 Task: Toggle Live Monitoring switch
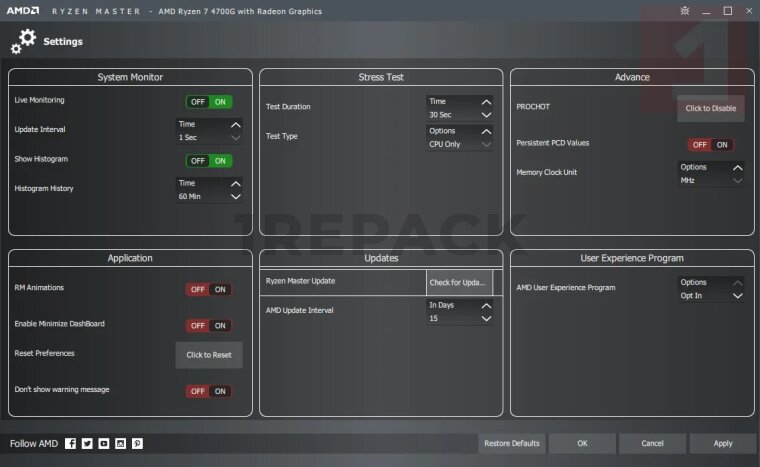(208, 102)
